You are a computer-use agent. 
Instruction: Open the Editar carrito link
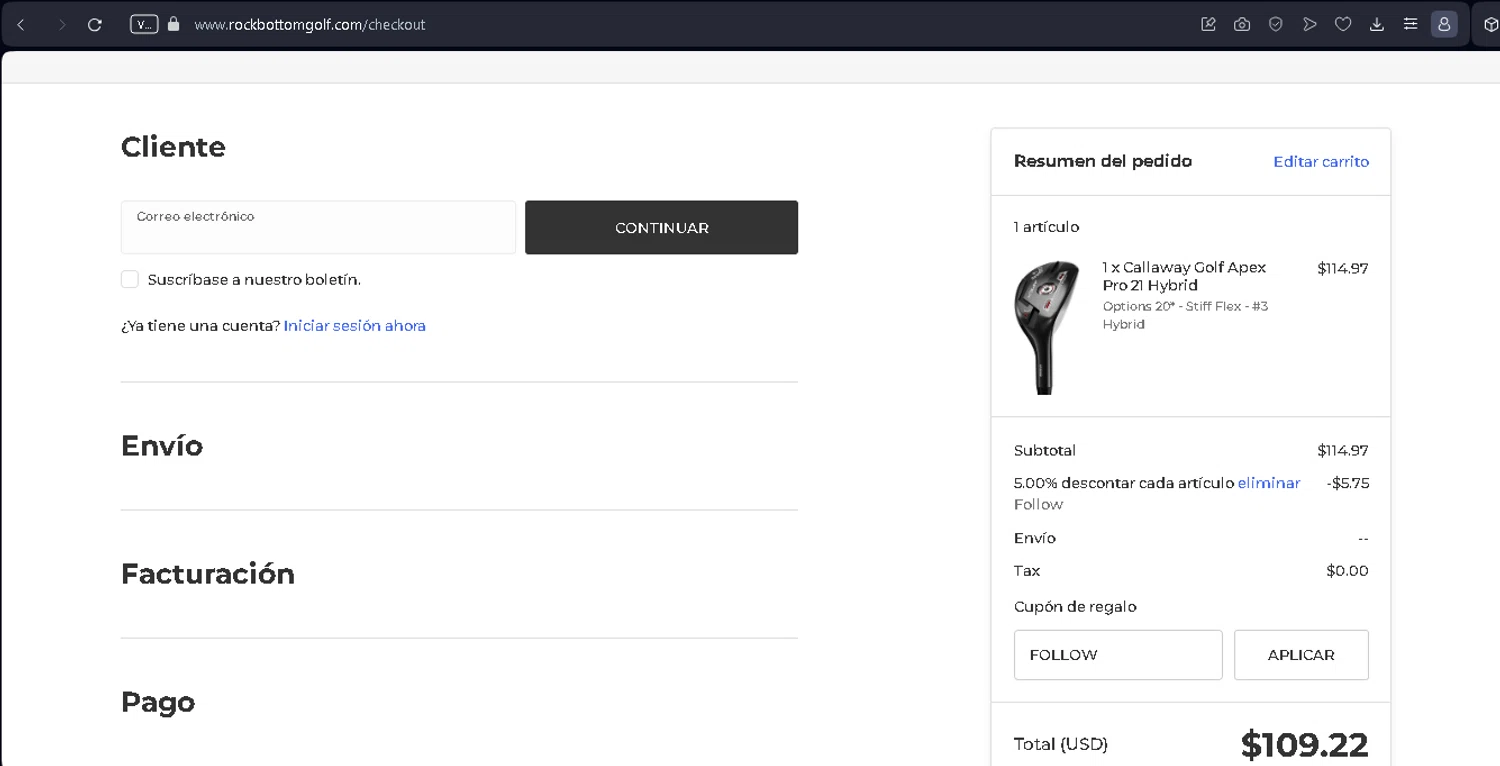point(1321,162)
